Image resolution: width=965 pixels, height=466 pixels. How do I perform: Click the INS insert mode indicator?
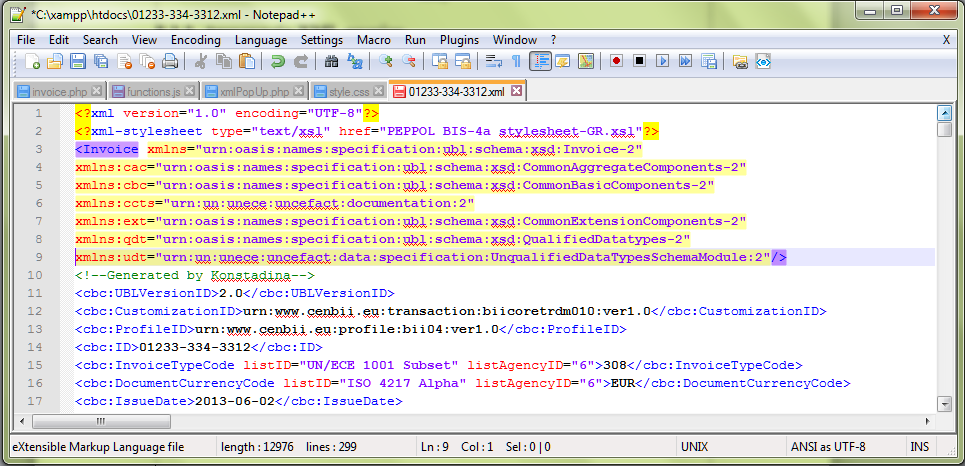919,447
